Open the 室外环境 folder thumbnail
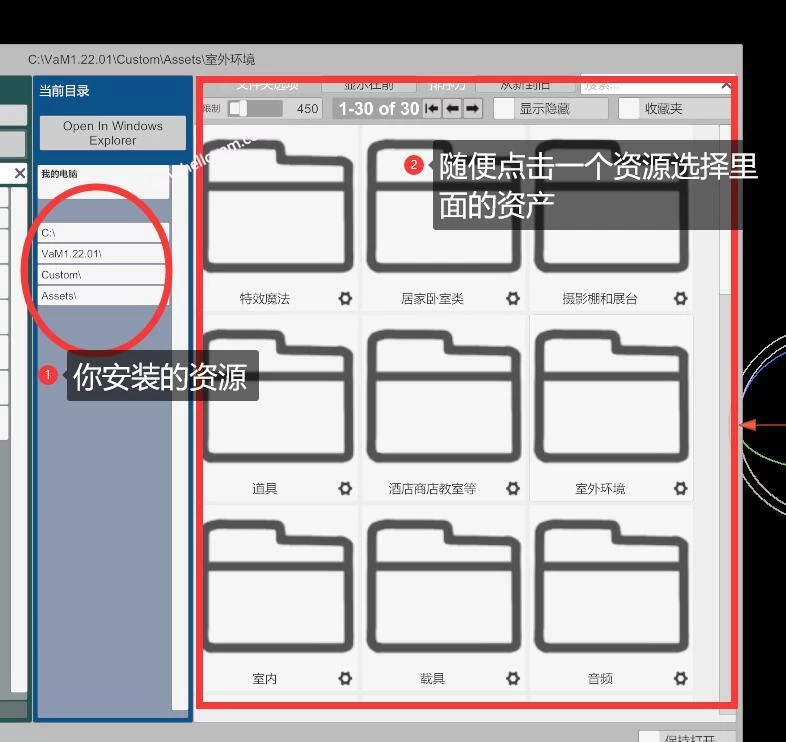This screenshot has height=742, width=786. [x=611, y=400]
